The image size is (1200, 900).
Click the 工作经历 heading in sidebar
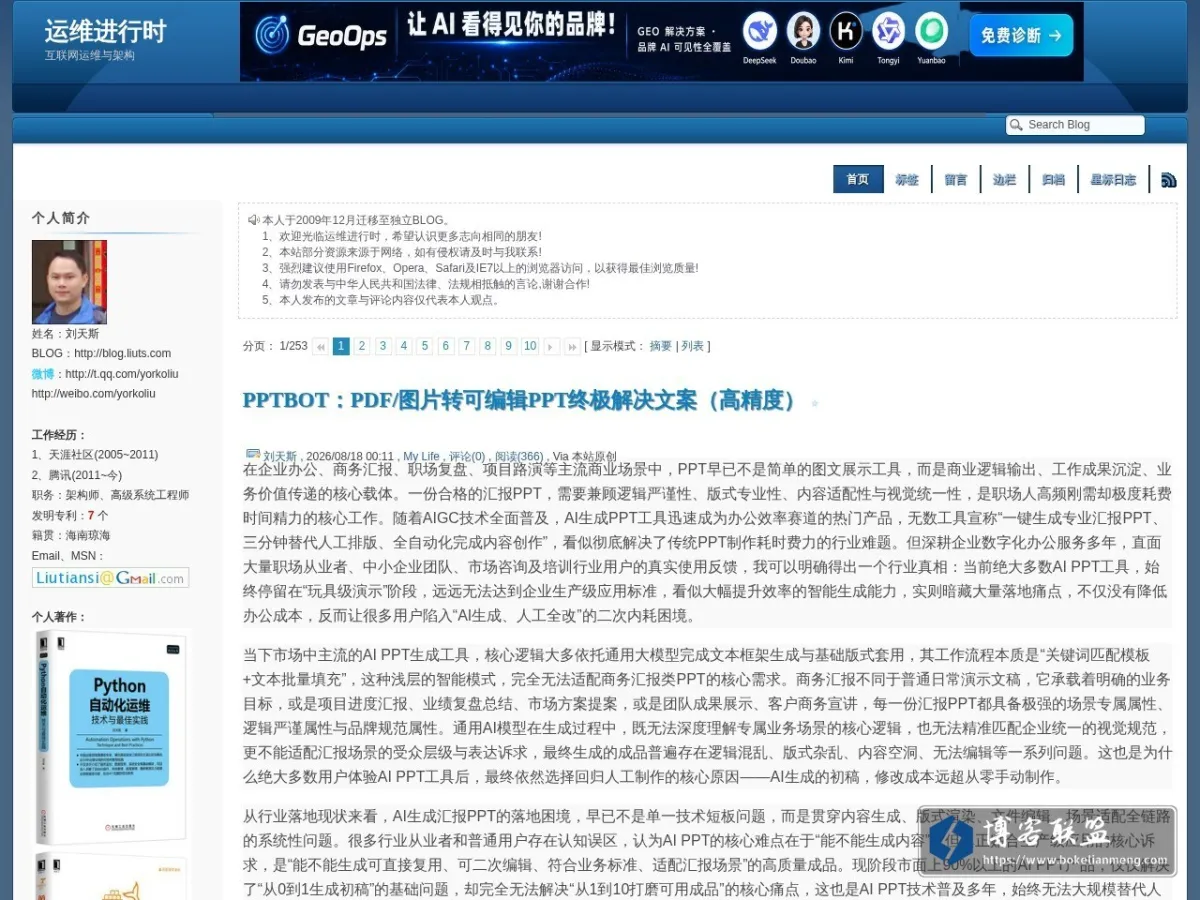[59, 435]
